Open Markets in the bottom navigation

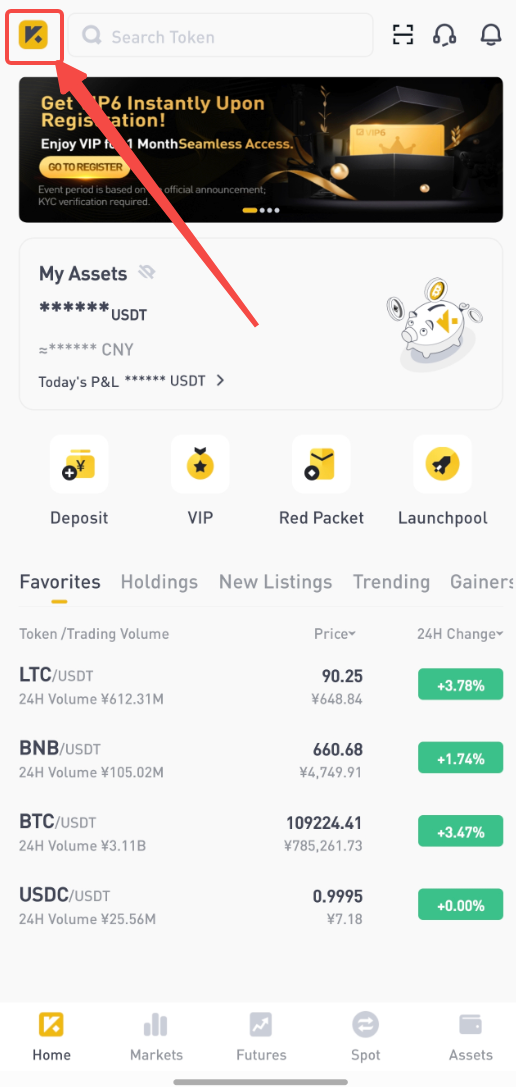click(x=157, y=1038)
